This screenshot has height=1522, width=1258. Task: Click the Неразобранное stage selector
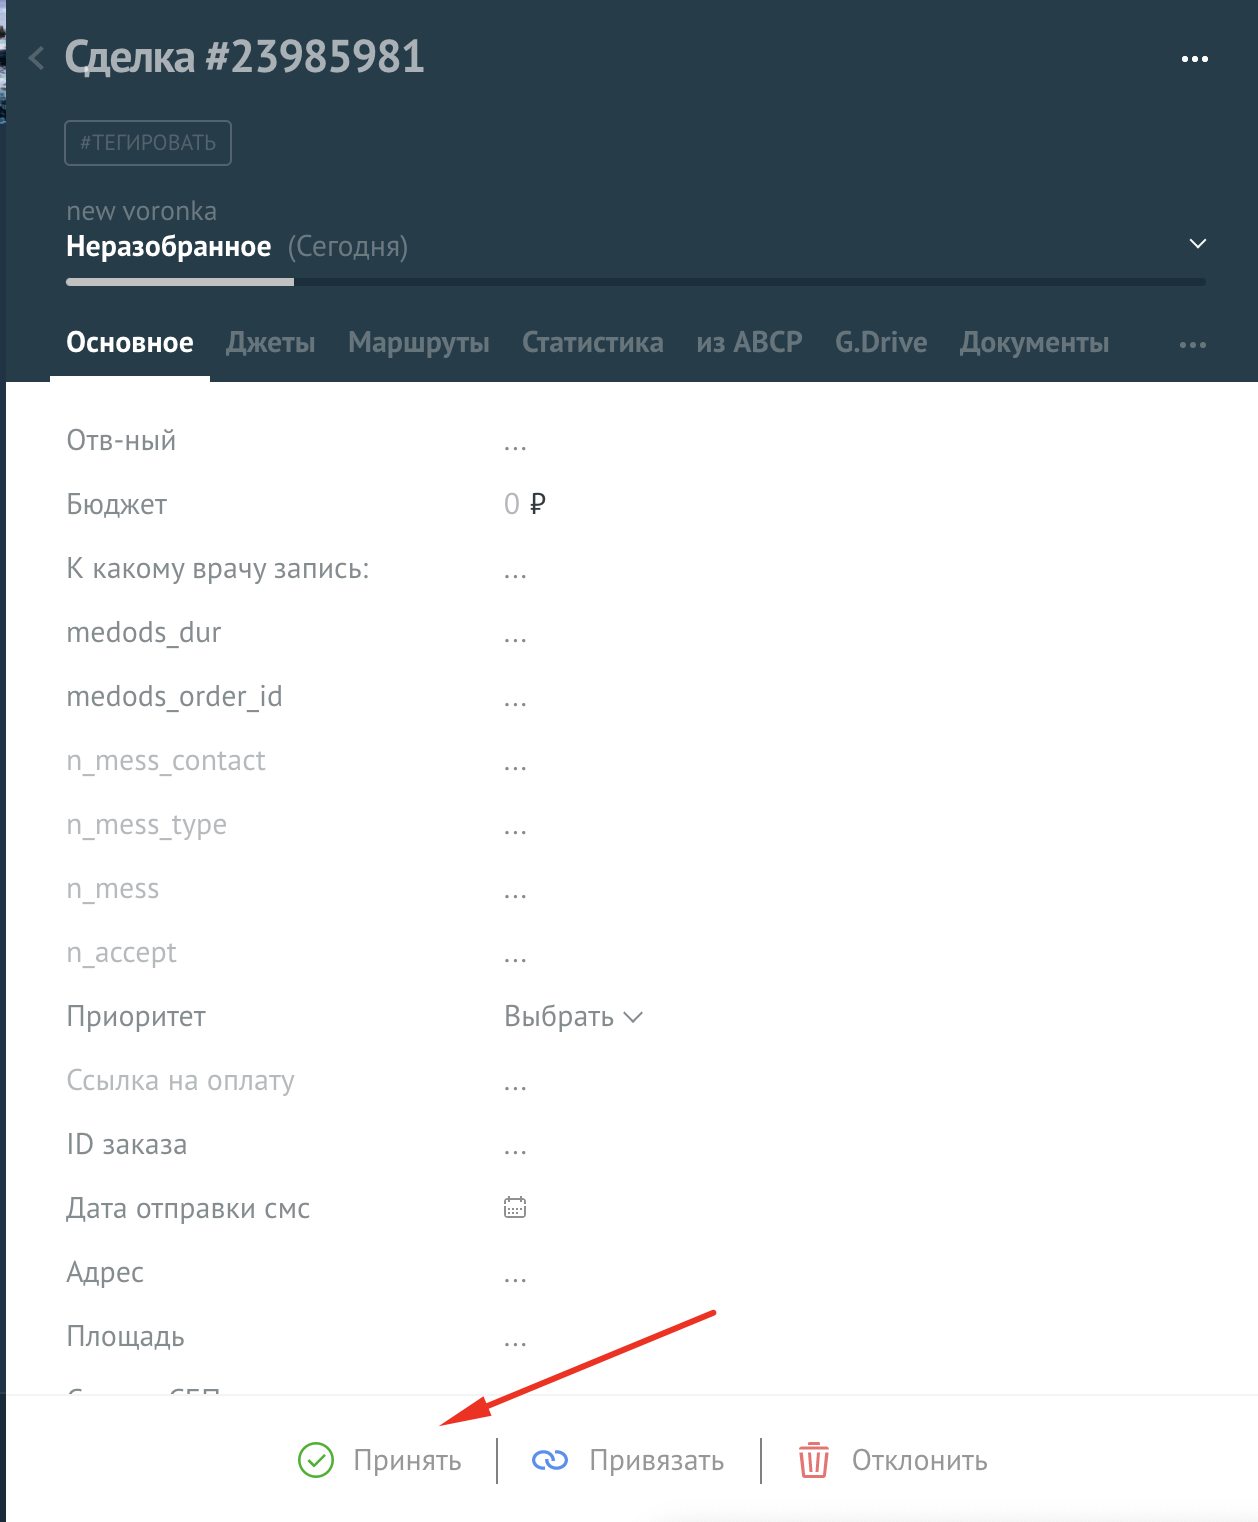[x=169, y=246]
